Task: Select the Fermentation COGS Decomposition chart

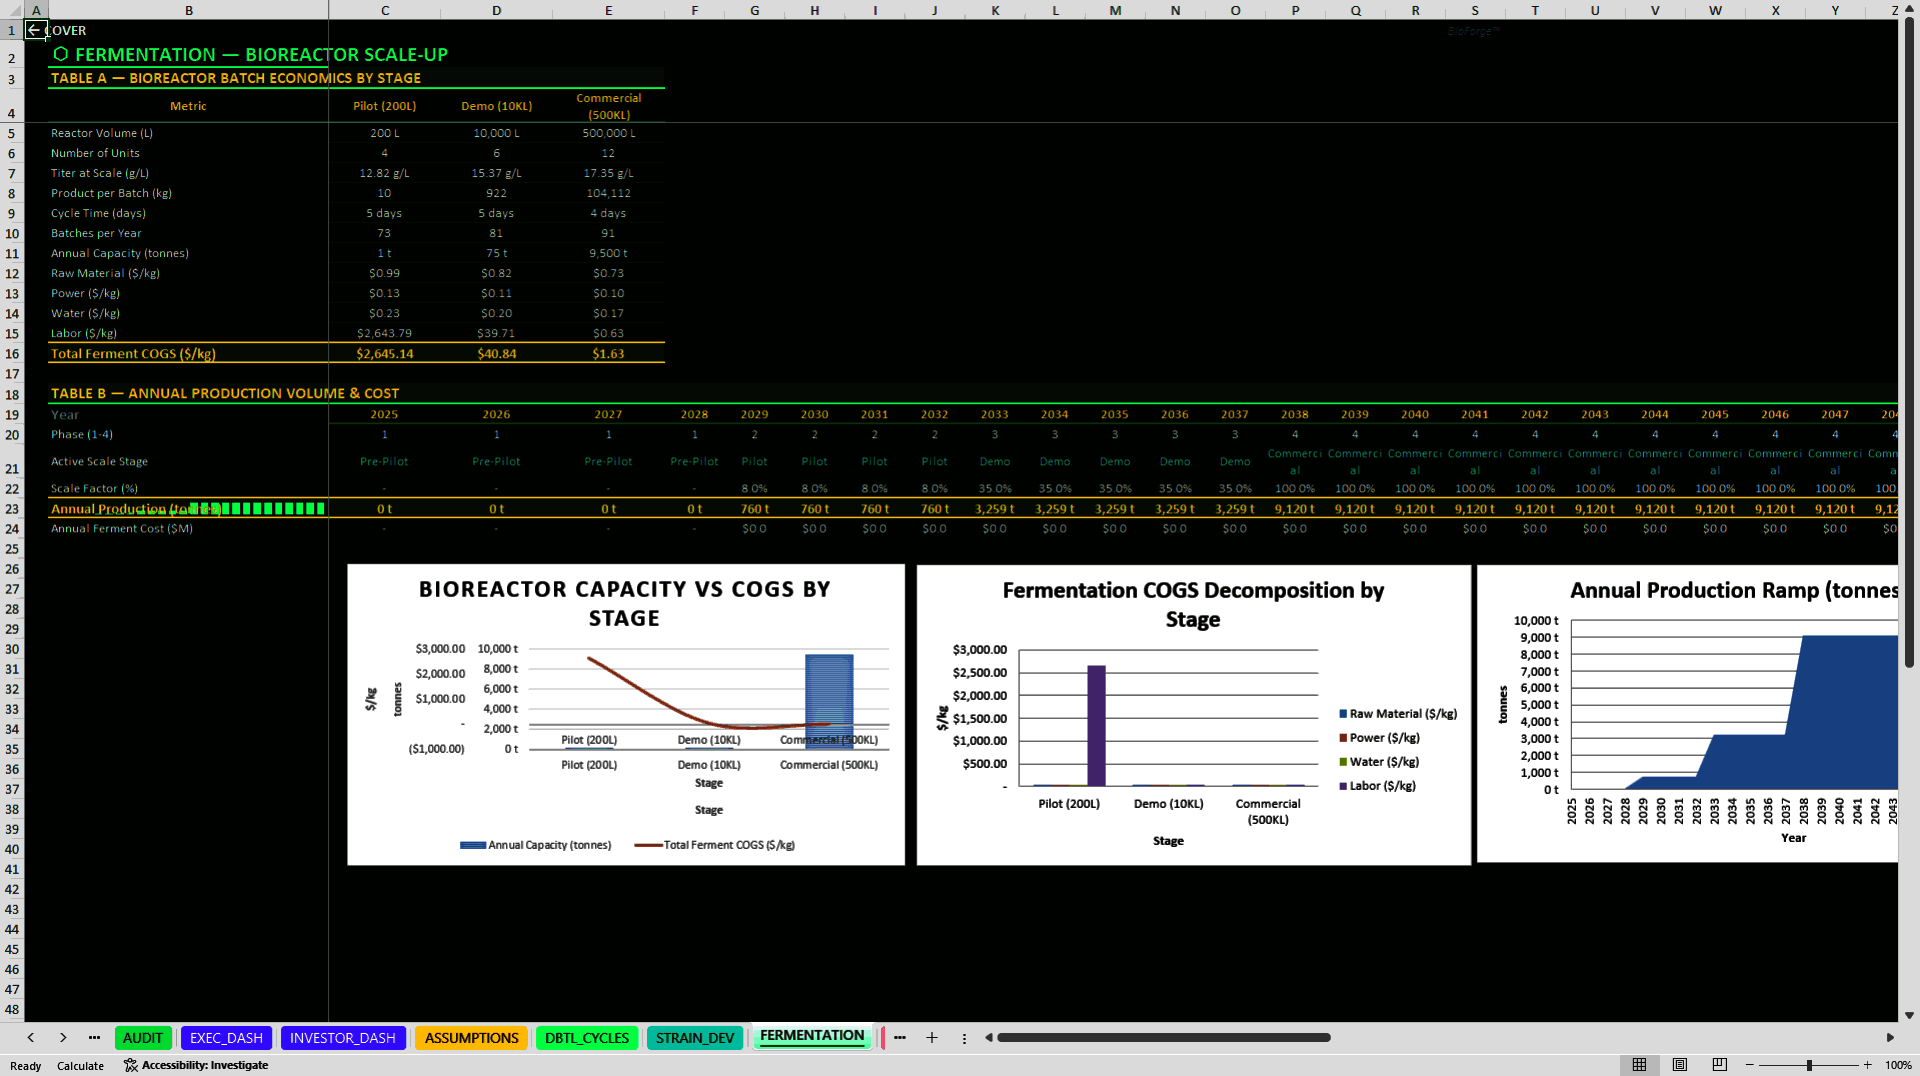Action: pyautogui.click(x=1193, y=714)
